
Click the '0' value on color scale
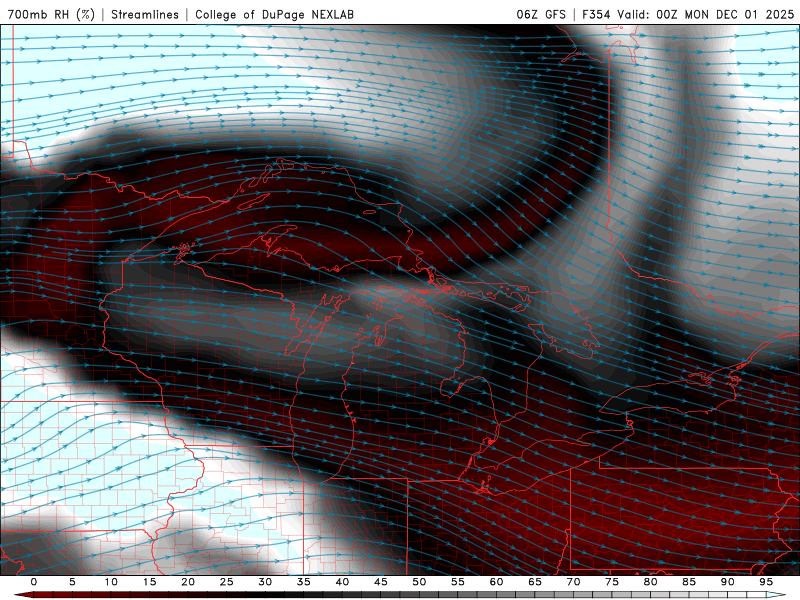tap(34, 582)
